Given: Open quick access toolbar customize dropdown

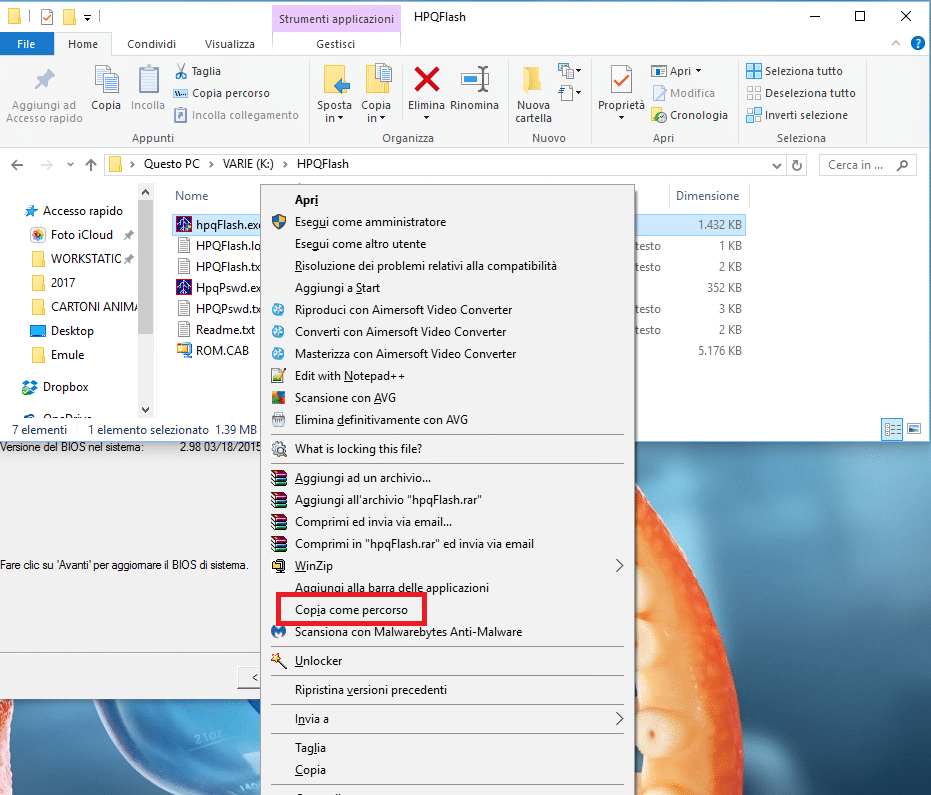Looking at the screenshot, I should pyautogui.click(x=87, y=18).
